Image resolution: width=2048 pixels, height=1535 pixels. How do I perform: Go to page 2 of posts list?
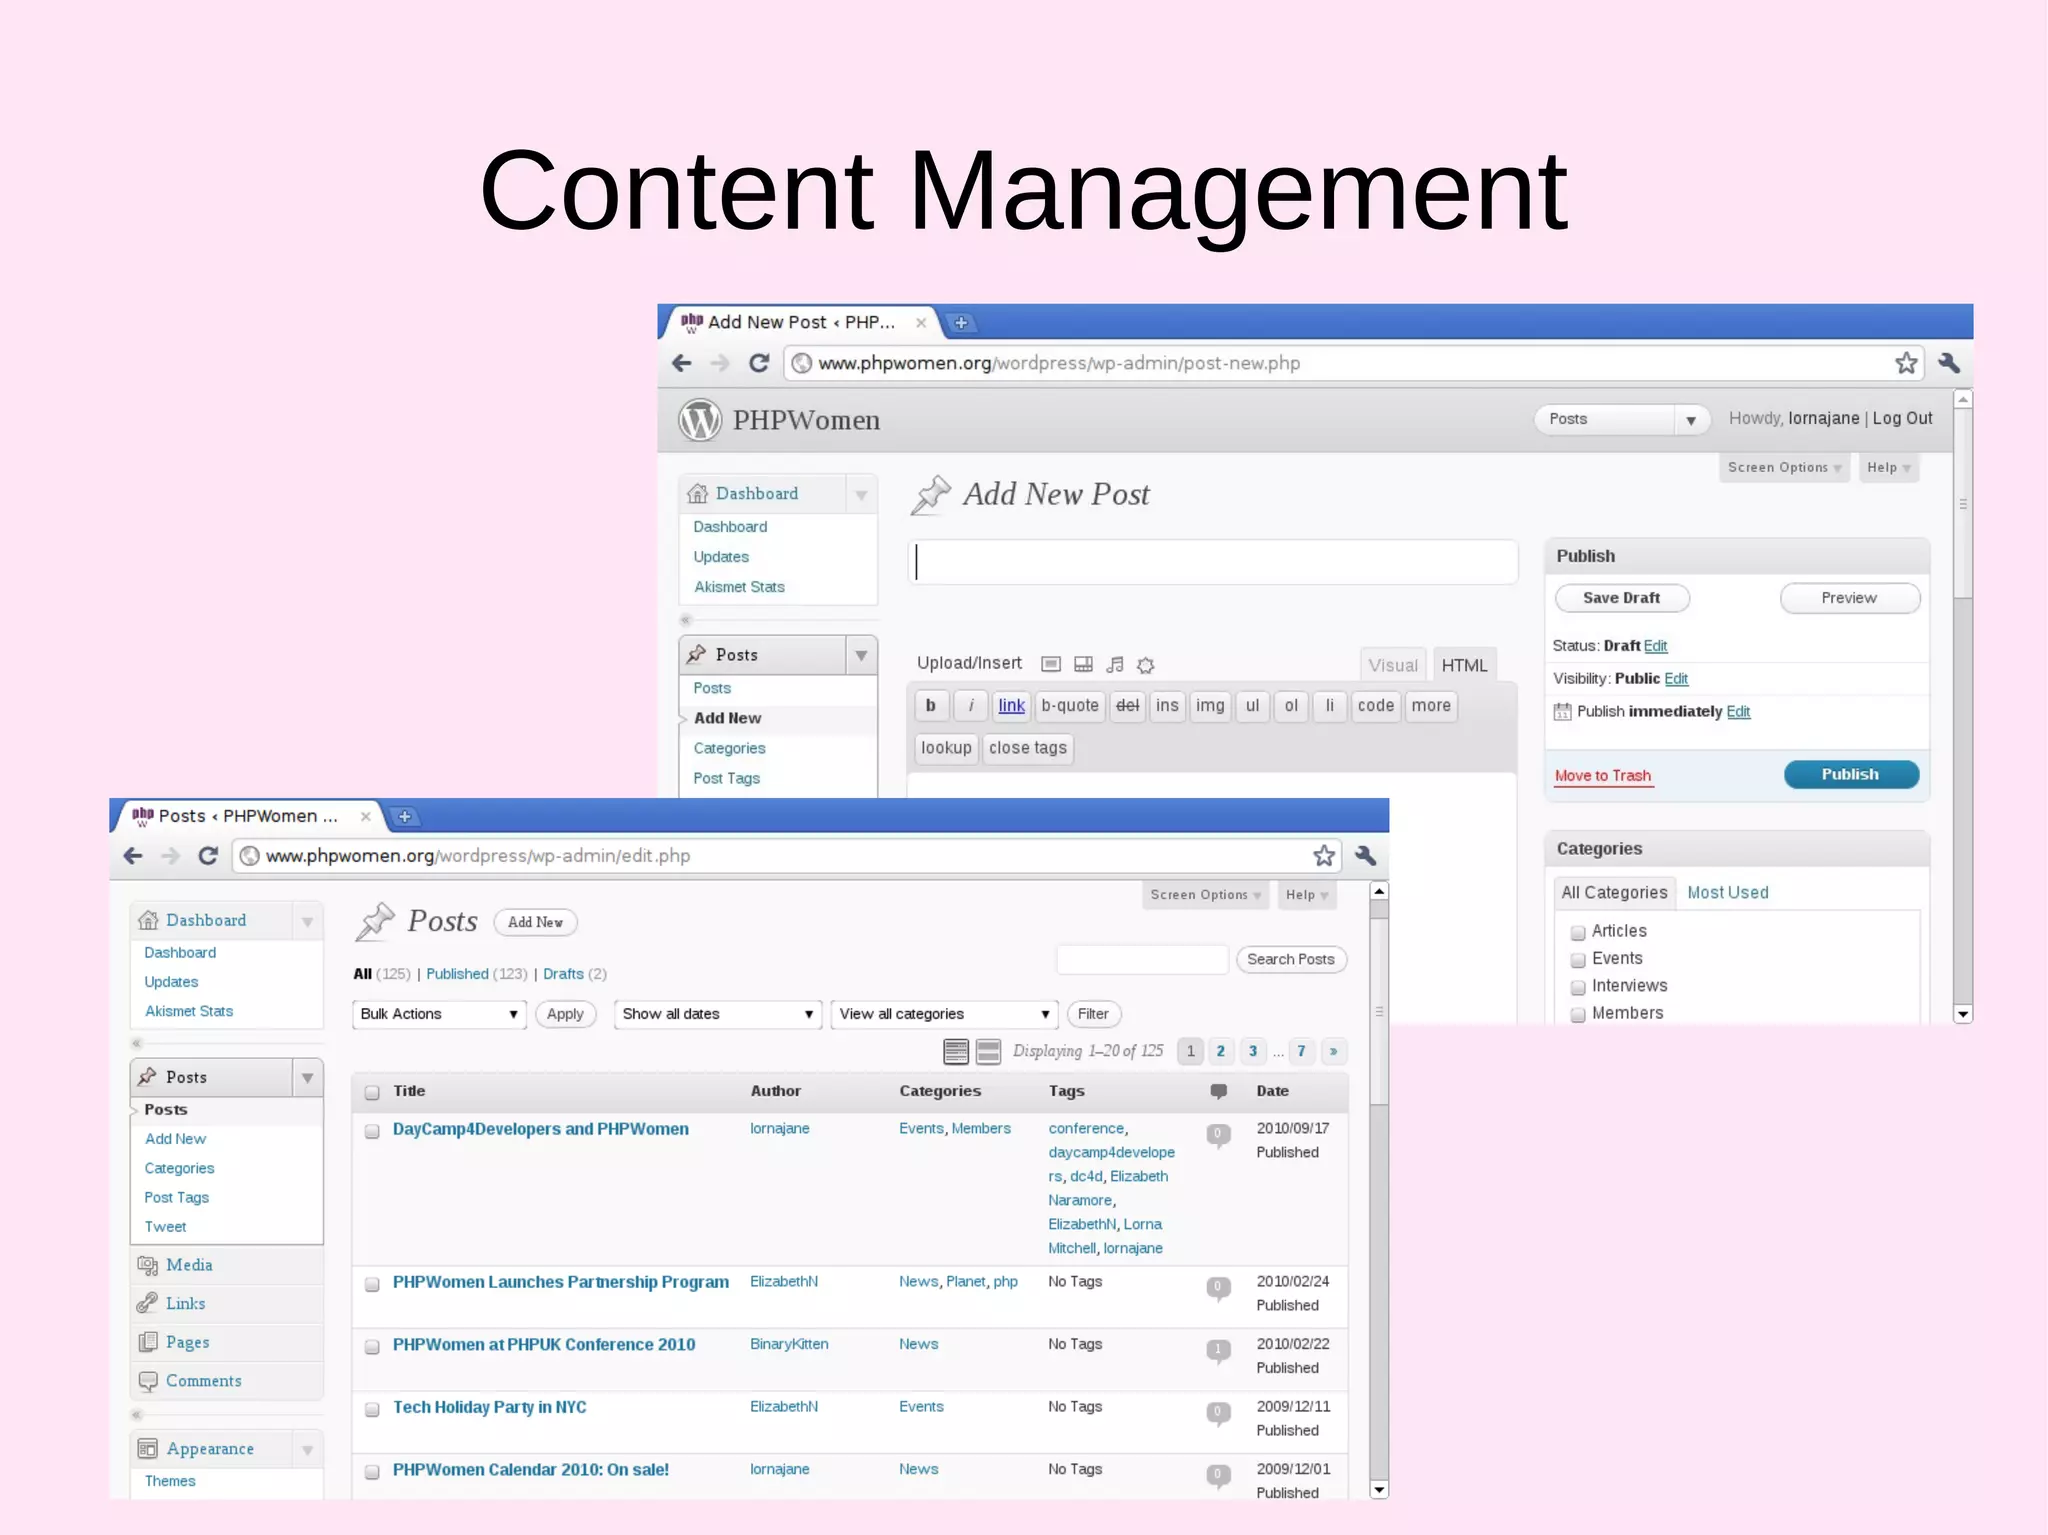(1221, 1051)
